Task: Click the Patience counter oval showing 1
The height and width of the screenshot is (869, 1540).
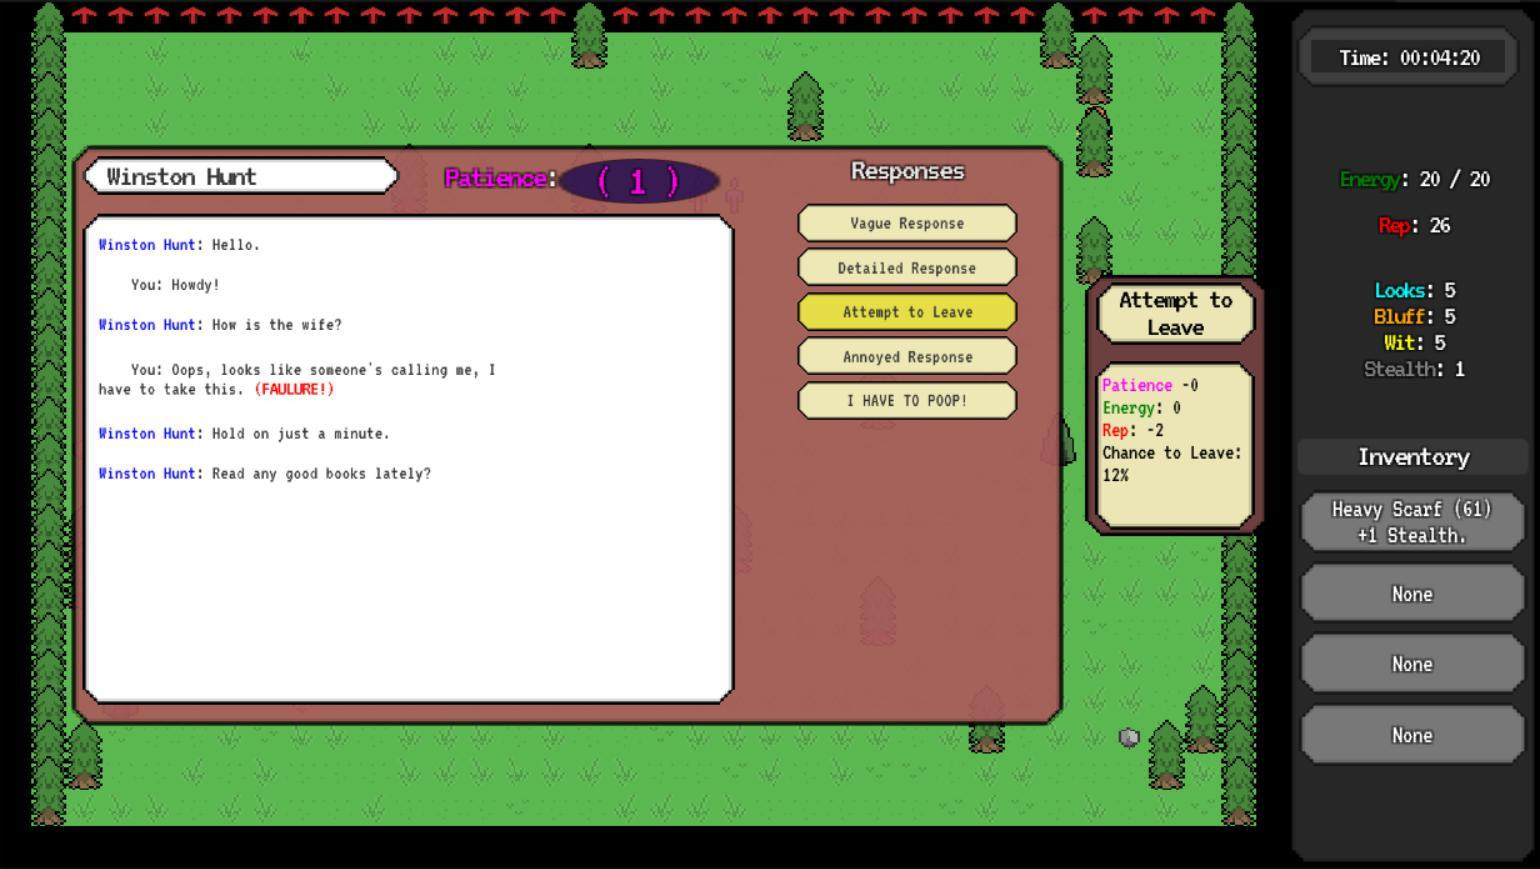Action: (639, 181)
